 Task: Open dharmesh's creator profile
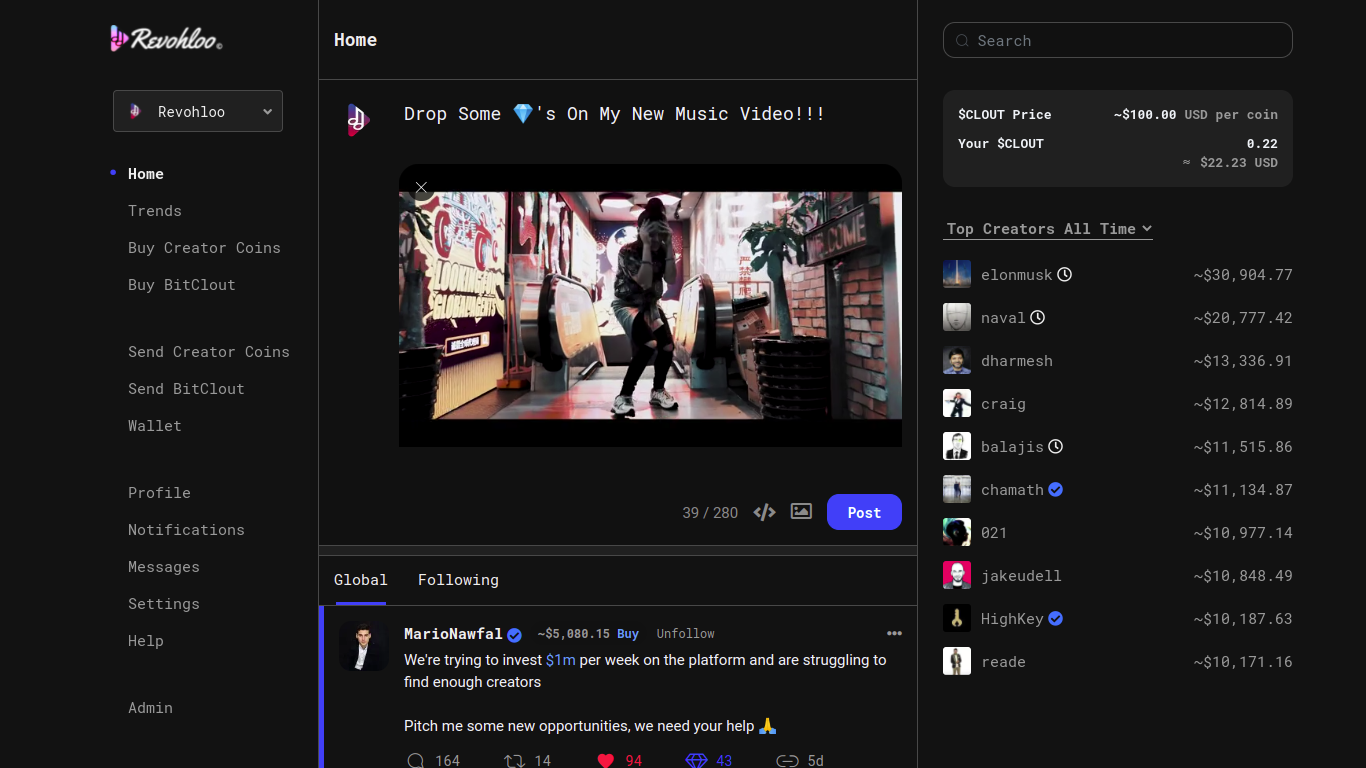(x=1017, y=361)
